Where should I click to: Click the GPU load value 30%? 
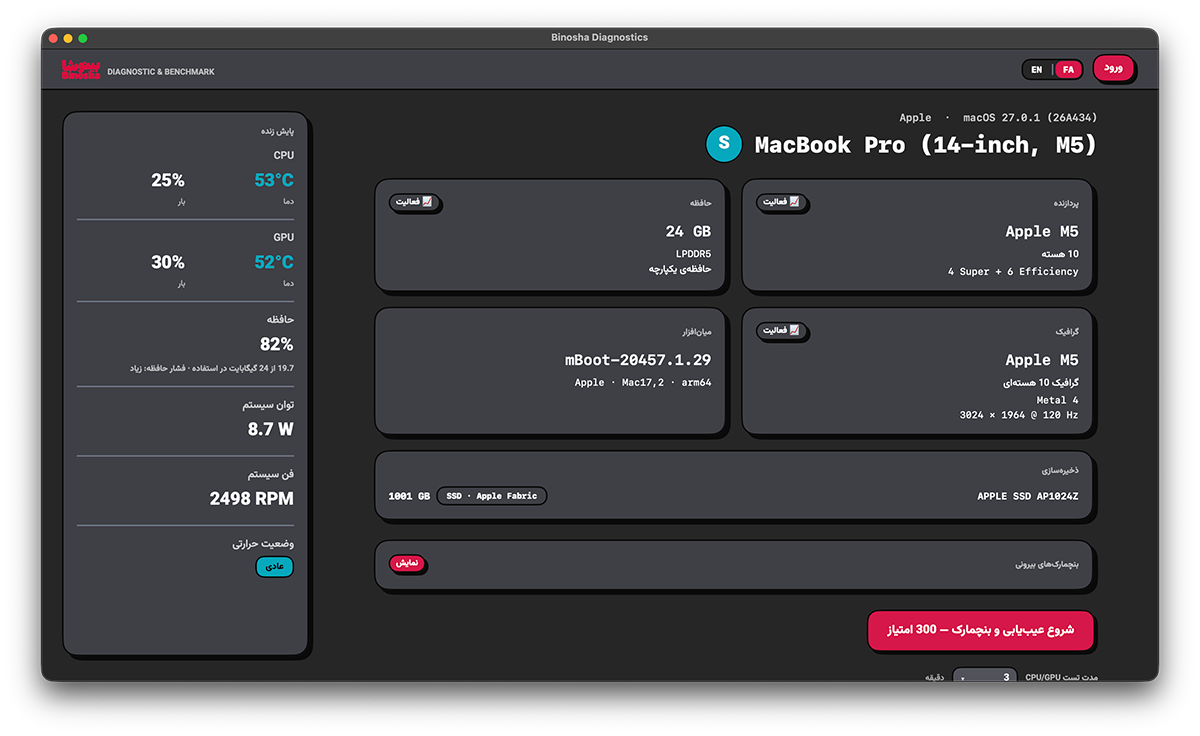[x=168, y=262]
